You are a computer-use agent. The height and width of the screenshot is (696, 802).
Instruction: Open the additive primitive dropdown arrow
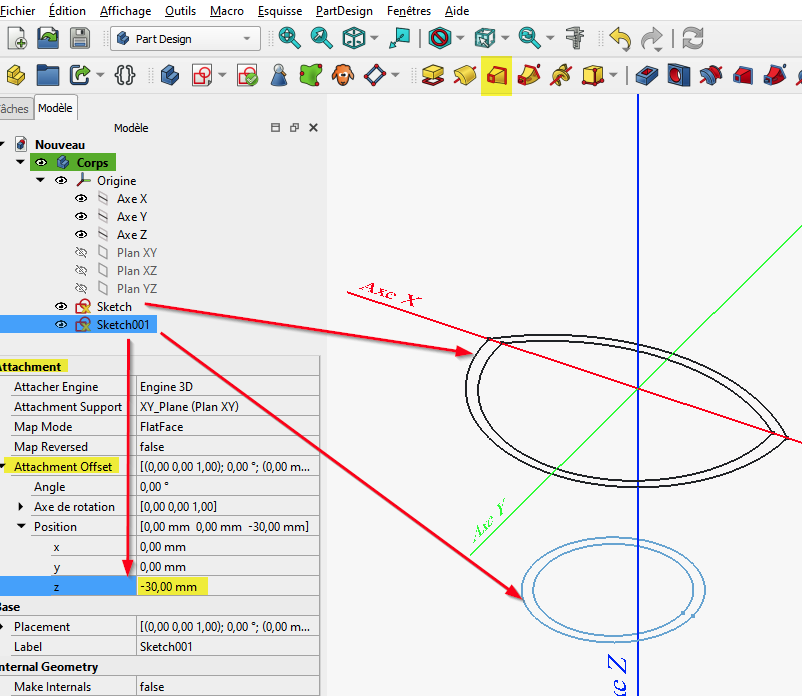click(x=613, y=76)
